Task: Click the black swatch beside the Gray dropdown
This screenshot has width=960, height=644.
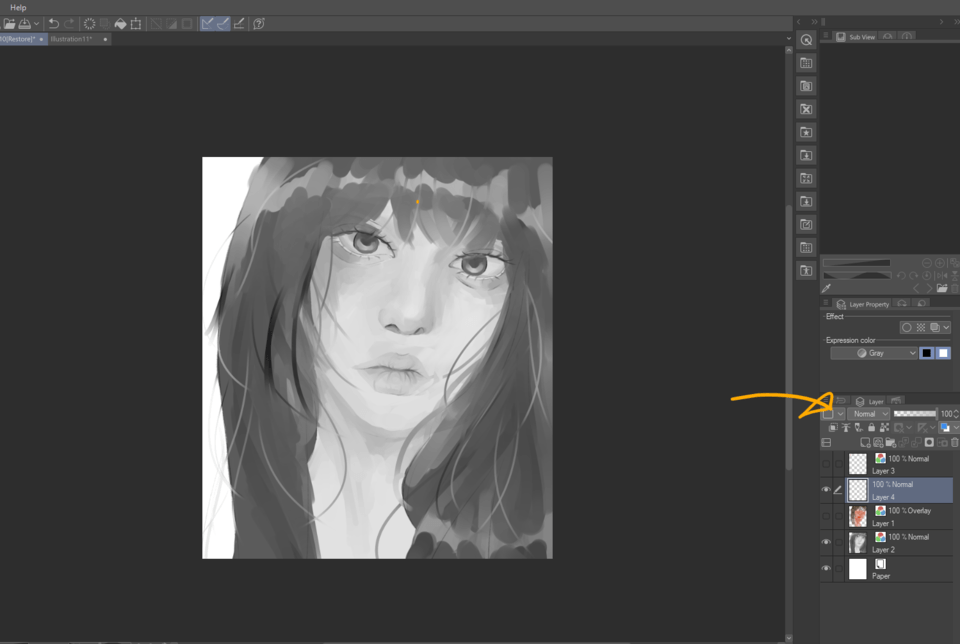Action: tap(926, 352)
